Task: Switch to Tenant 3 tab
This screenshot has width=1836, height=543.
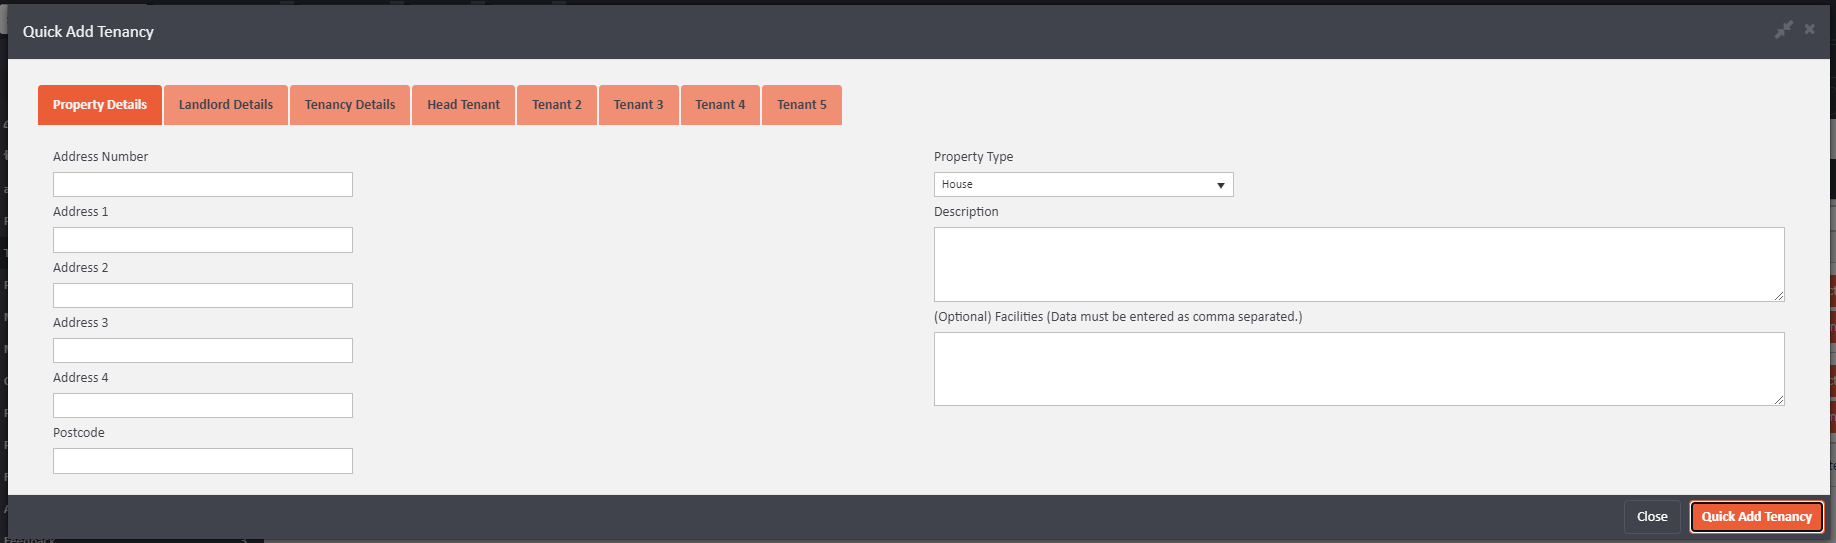Action: pyautogui.click(x=638, y=105)
